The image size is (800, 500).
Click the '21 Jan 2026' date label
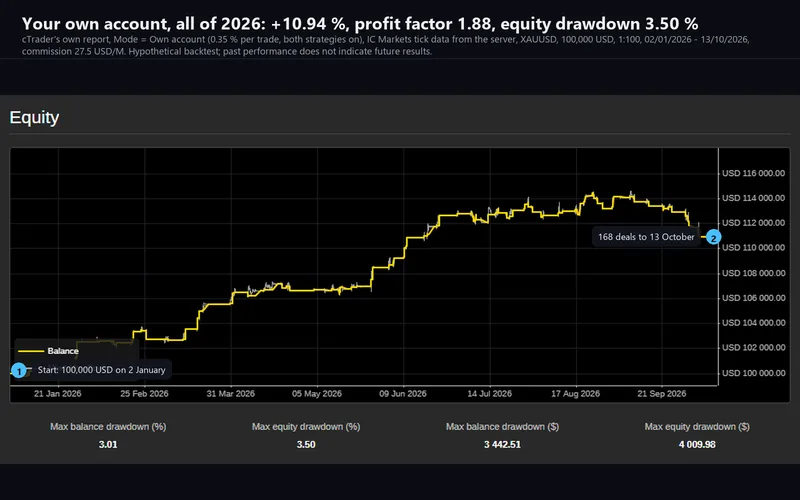(x=58, y=394)
